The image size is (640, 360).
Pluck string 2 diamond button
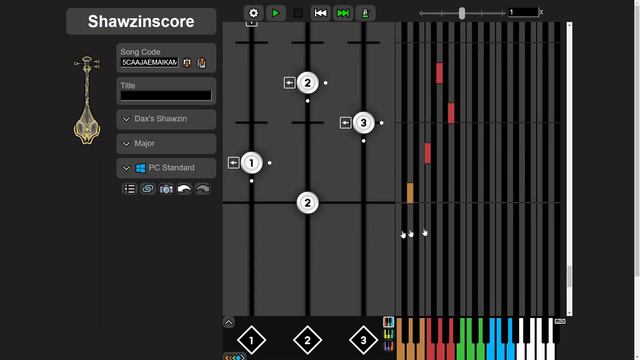(x=307, y=340)
